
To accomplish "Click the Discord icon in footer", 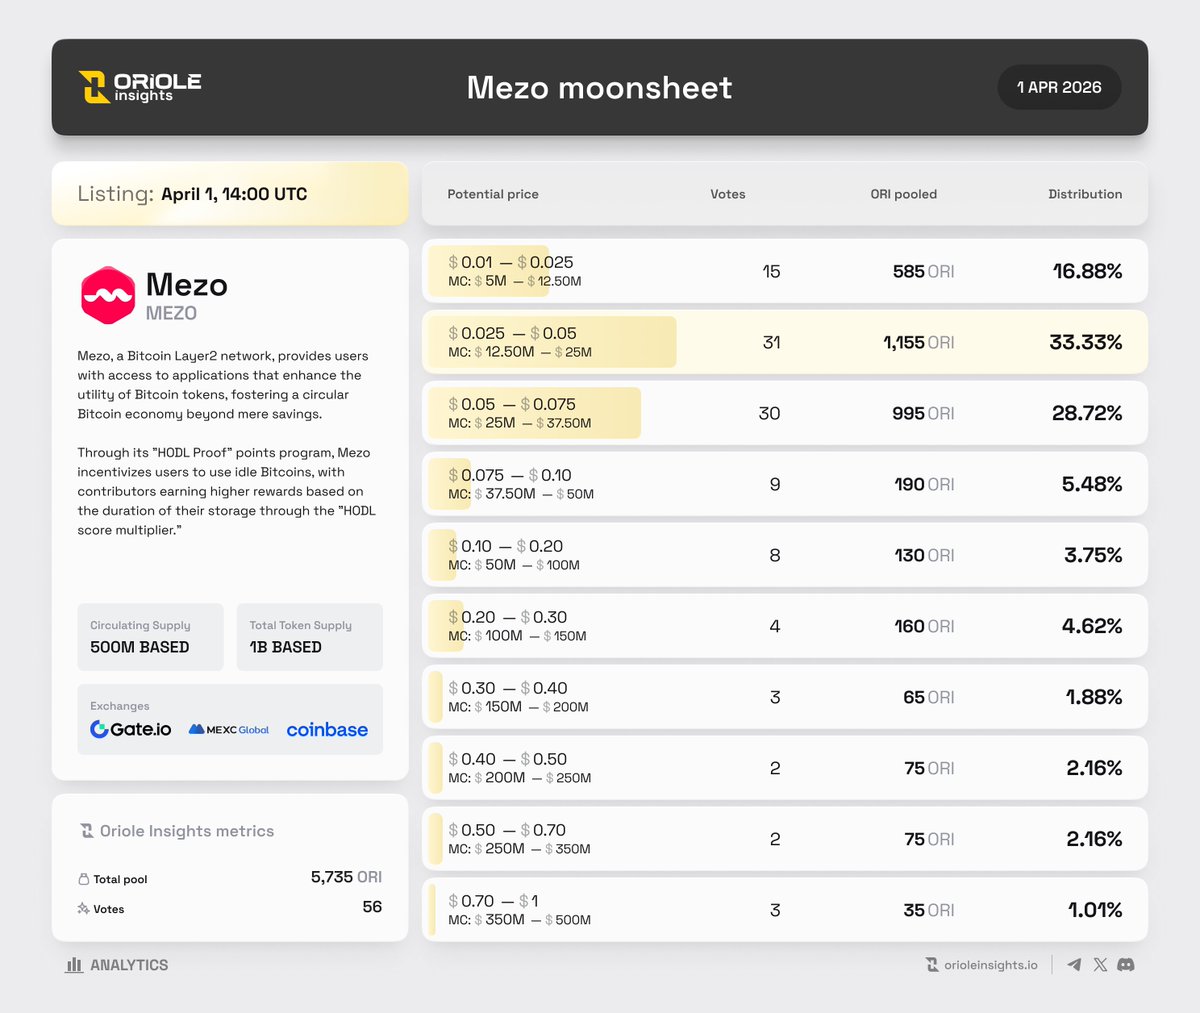I will [x=1126, y=965].
